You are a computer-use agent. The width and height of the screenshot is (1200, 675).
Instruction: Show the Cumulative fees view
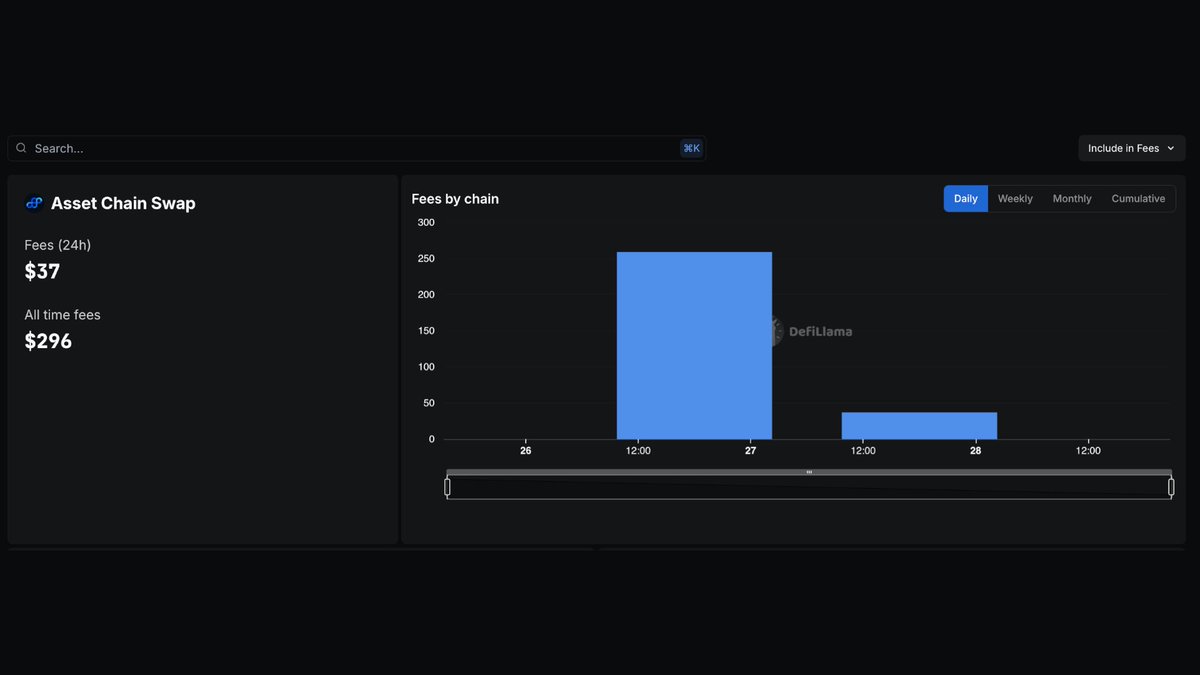pyautogui.click(x=1138, y=199)
